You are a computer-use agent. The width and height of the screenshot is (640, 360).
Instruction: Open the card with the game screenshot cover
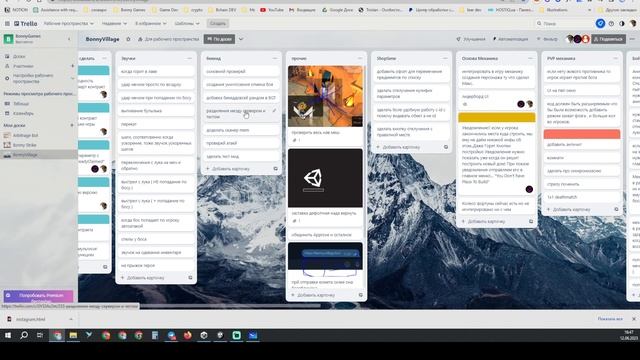(x=325, y=105)
